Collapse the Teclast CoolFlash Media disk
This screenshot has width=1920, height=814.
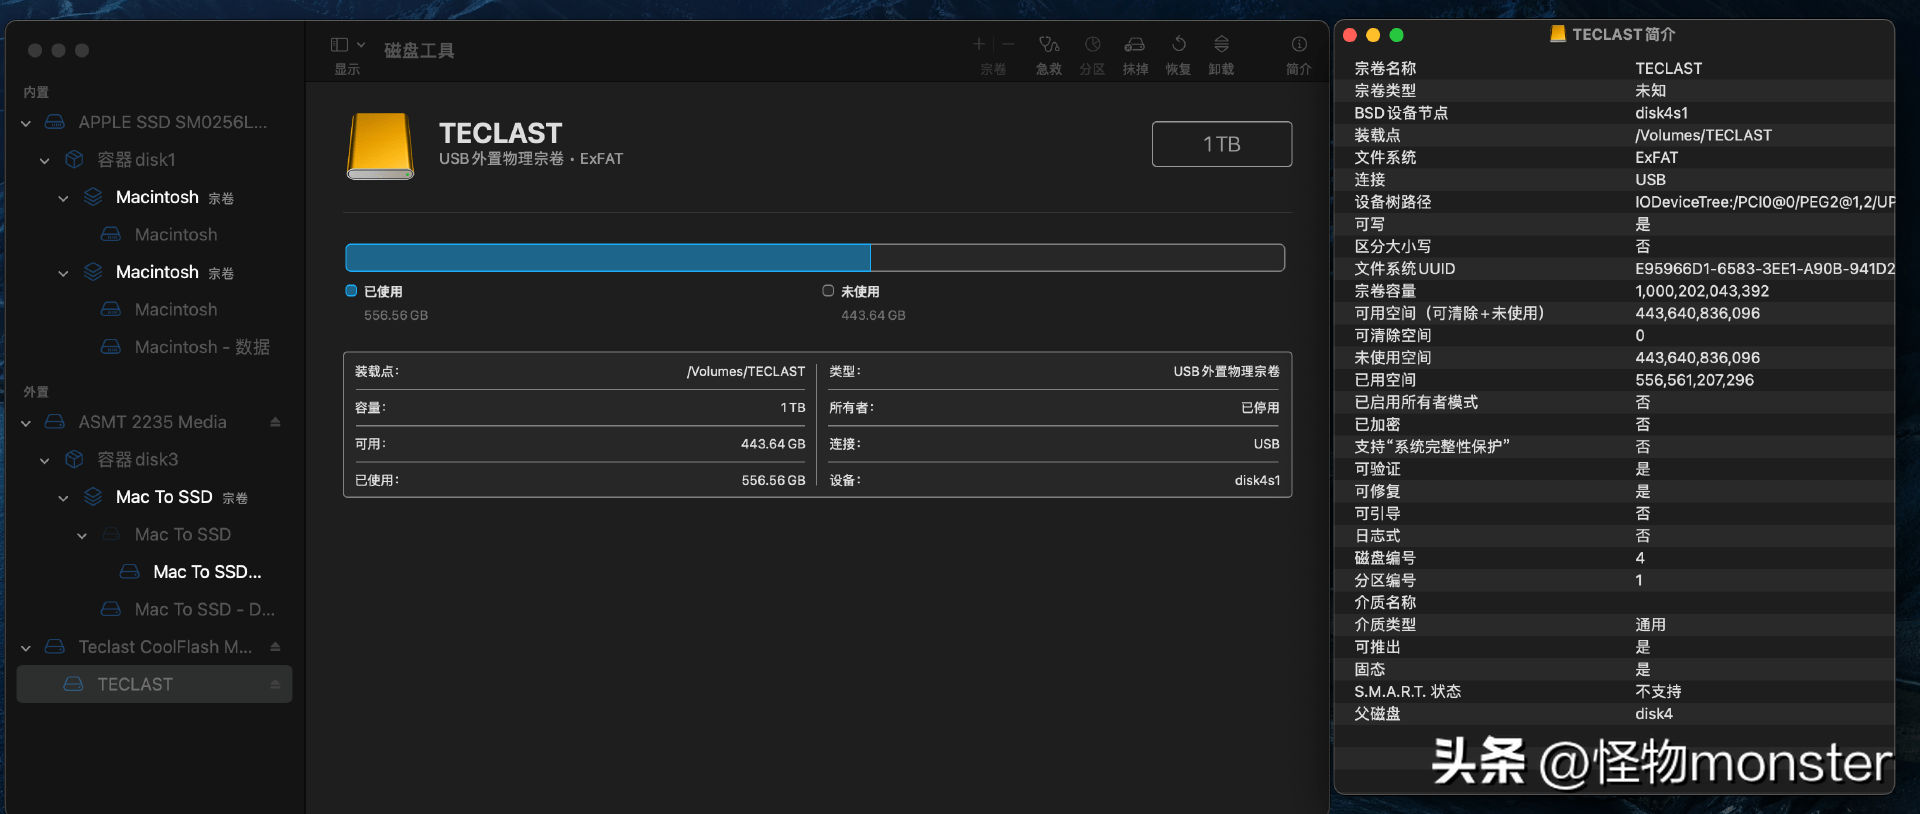pyautogui.click(x=26, y=648)
